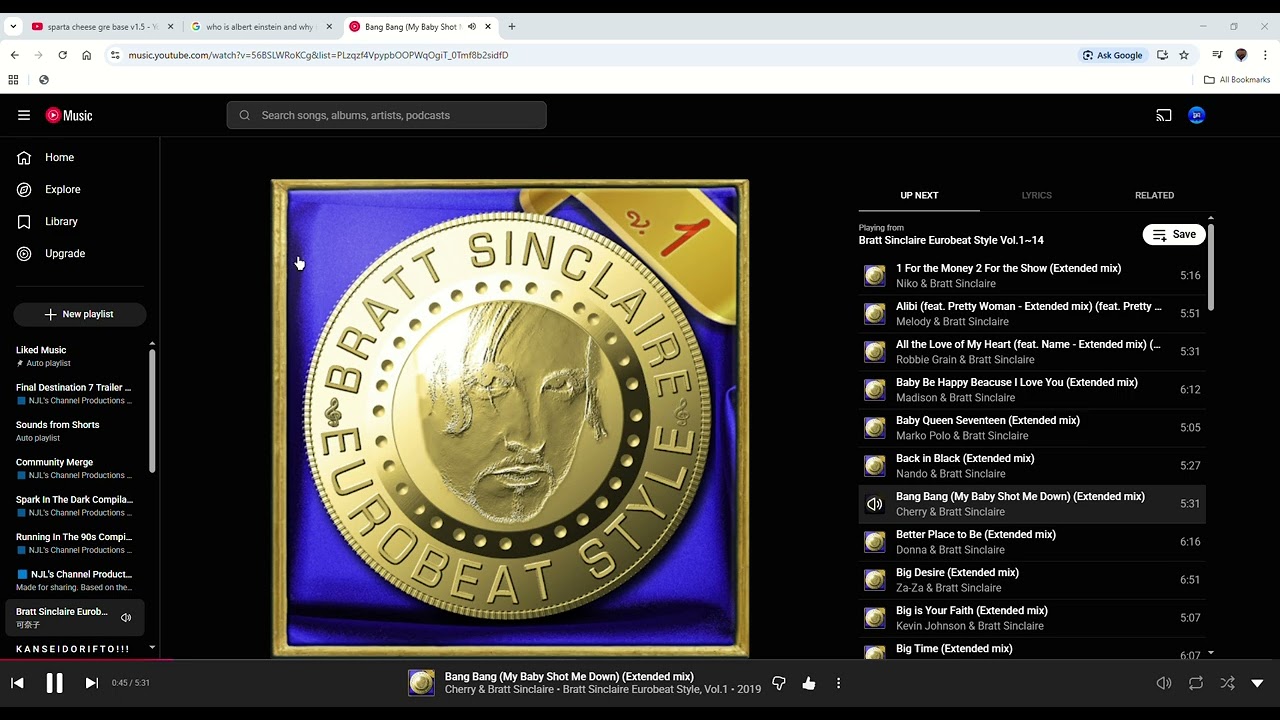This screenshot has height=720, width=1280.
Task: Play "Better Place to Be (Extended mix)"
Action: coord(1032,542)
